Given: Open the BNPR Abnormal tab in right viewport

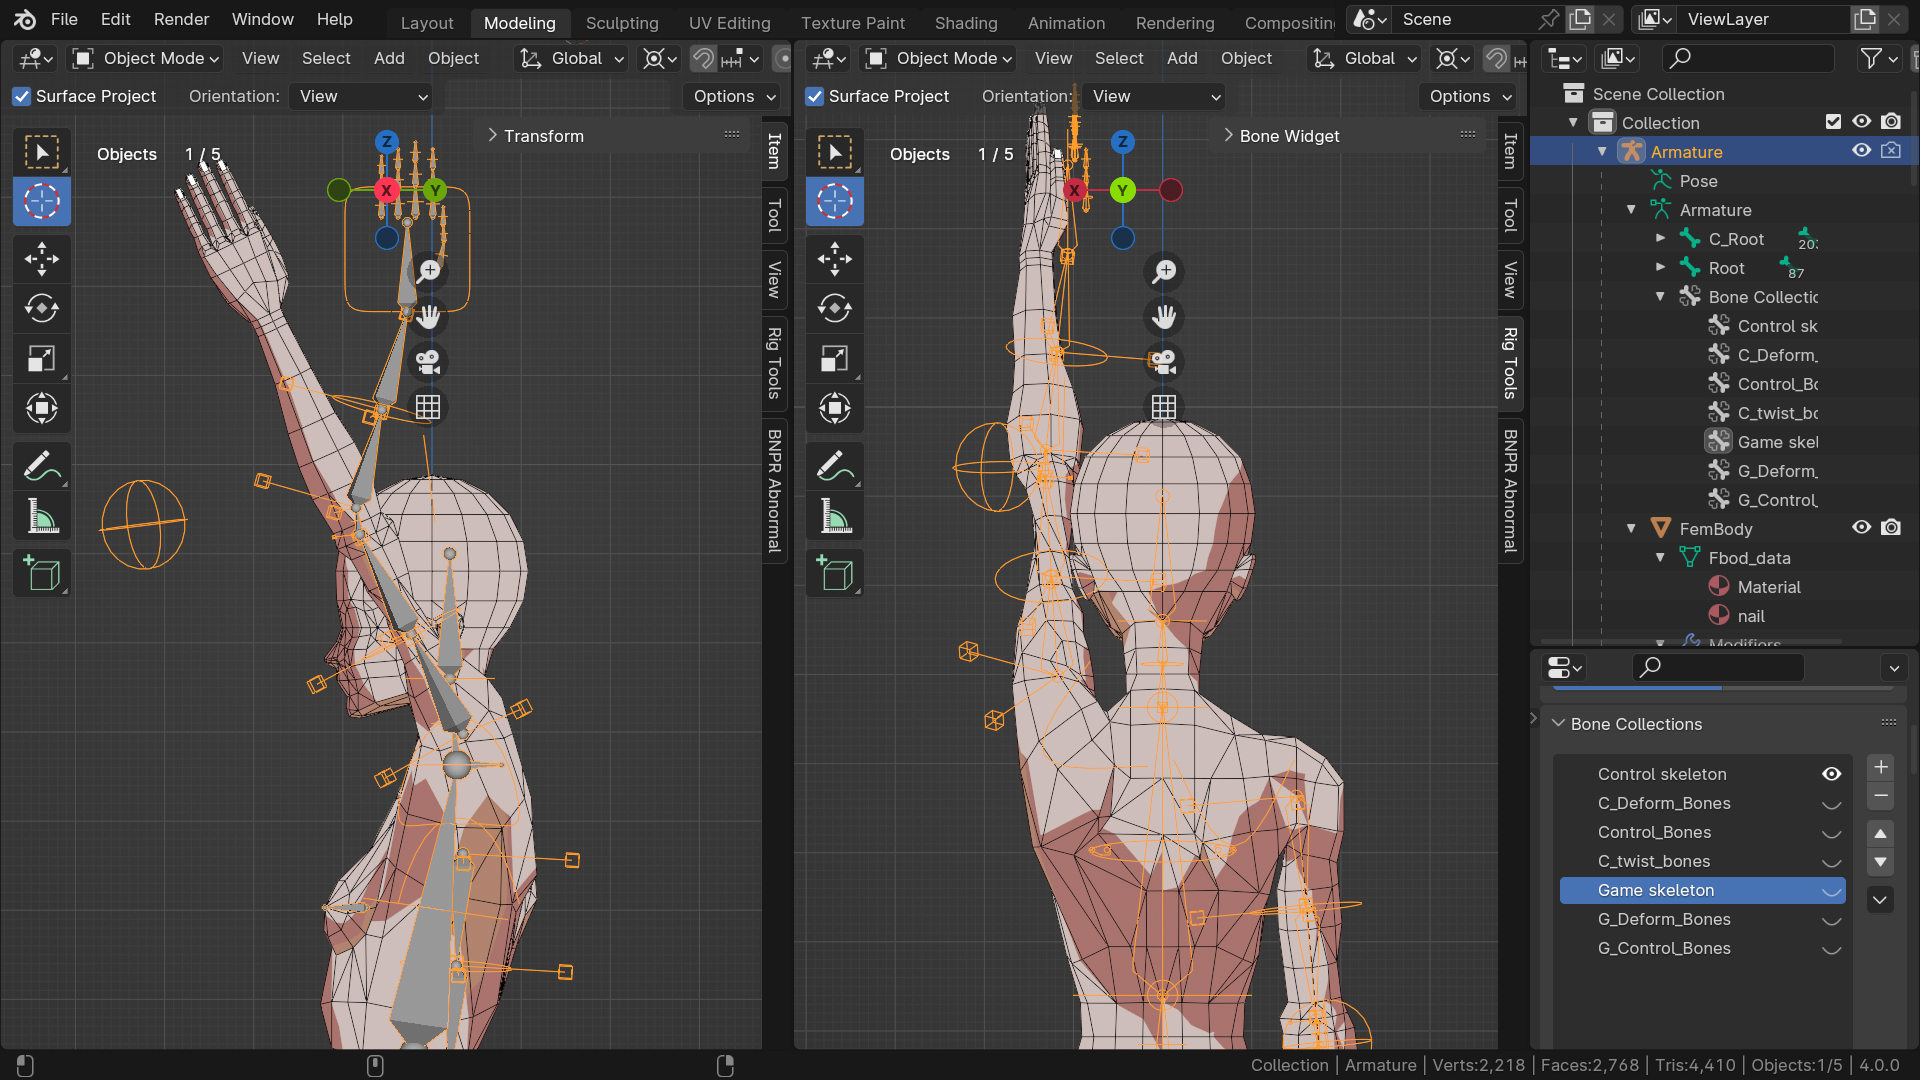Looking at the screenshot, I should 1510,490.
